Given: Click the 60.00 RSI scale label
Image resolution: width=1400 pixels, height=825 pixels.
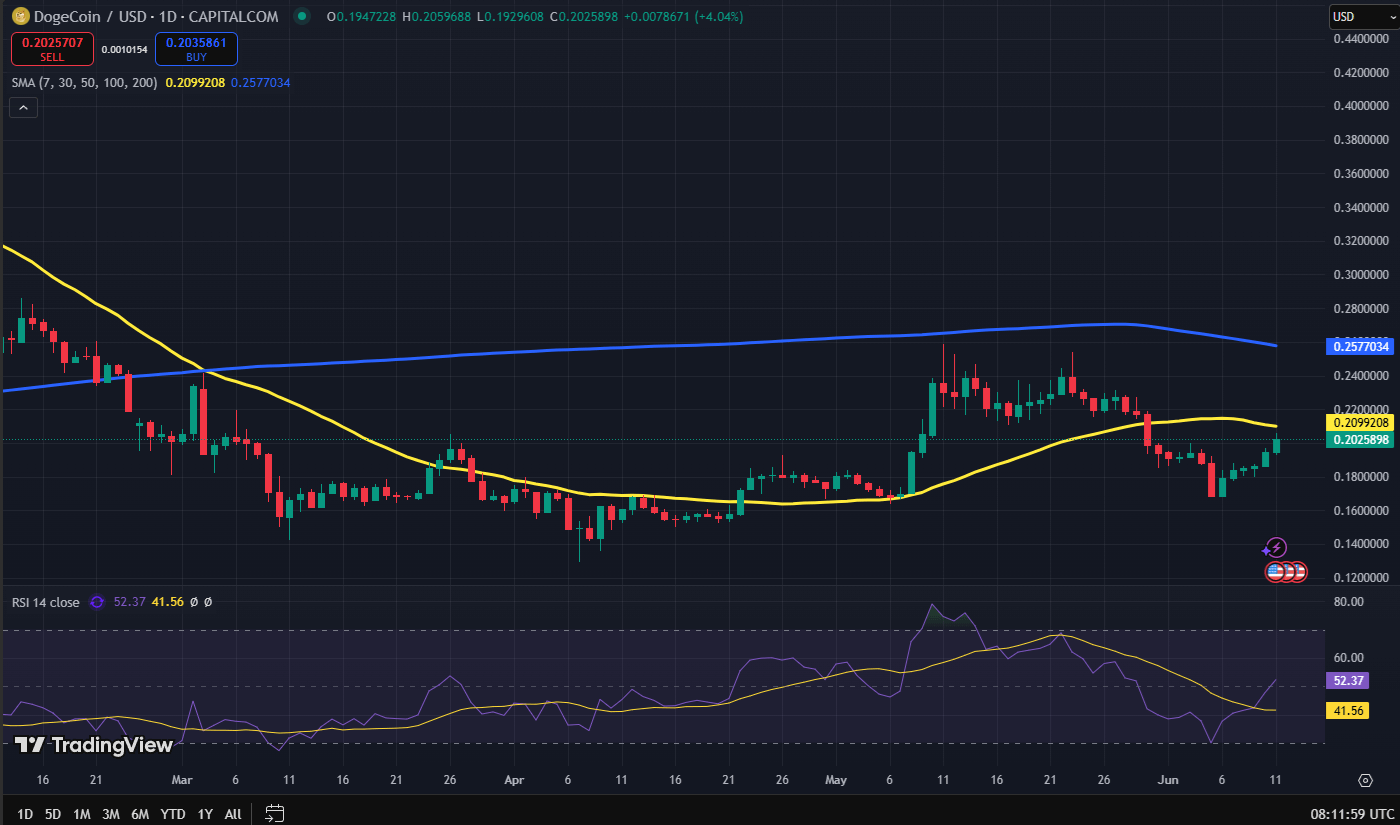Looking at the screenshot, I should pyautogui.click(x=1349, y=658).
